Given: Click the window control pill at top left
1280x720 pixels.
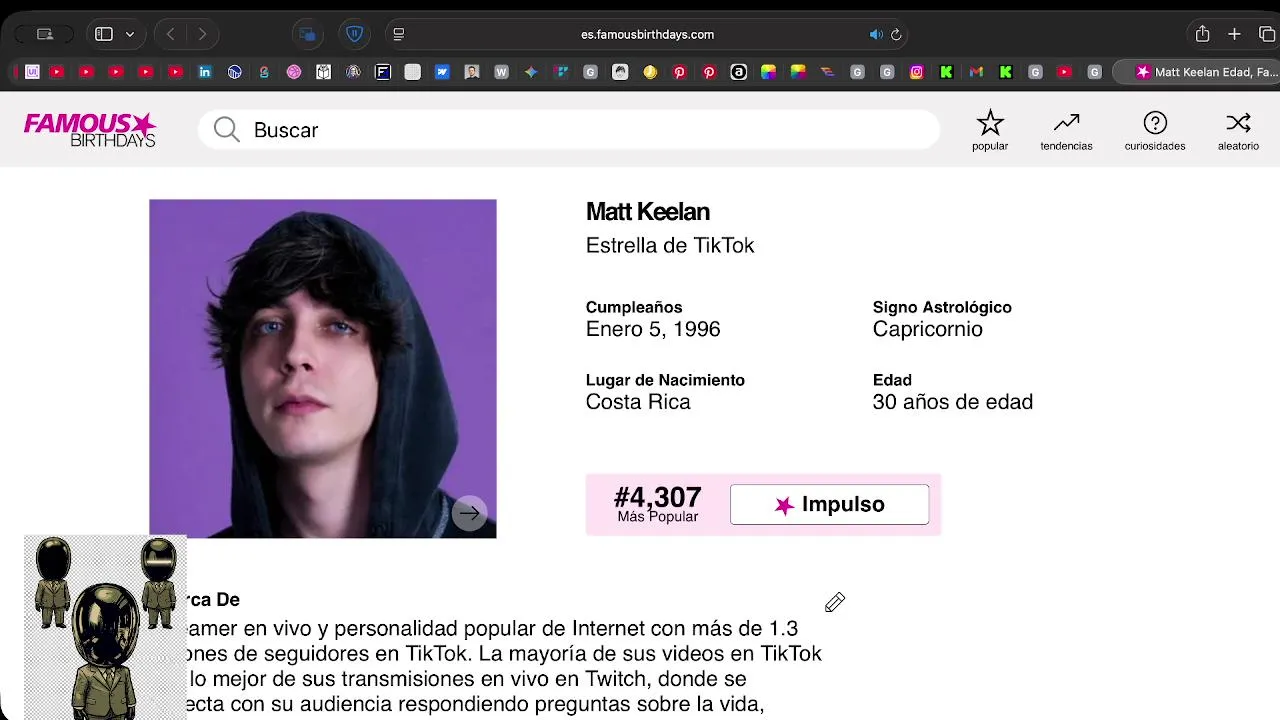Looking at the screenshot, I should (43, 34).
